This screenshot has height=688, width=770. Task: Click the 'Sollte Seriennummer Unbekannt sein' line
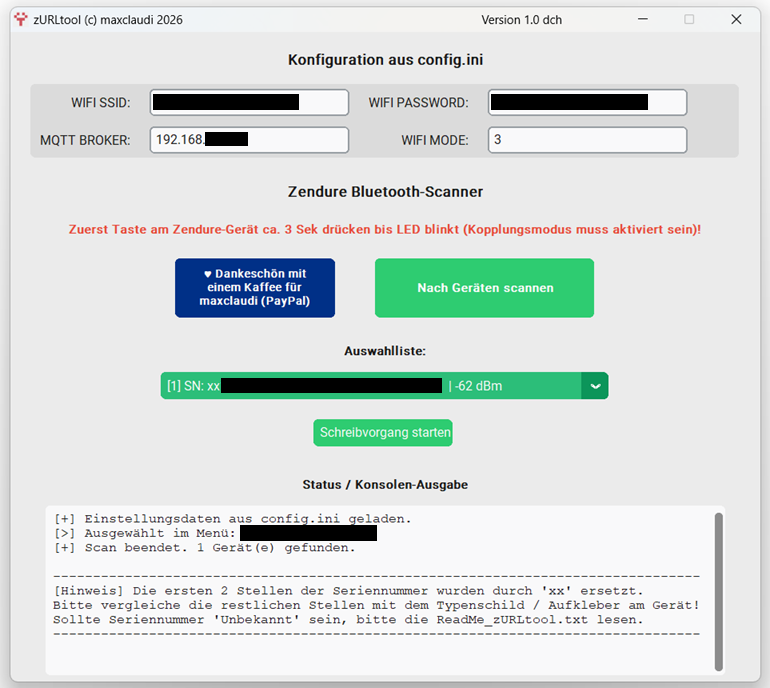point(348,620)
